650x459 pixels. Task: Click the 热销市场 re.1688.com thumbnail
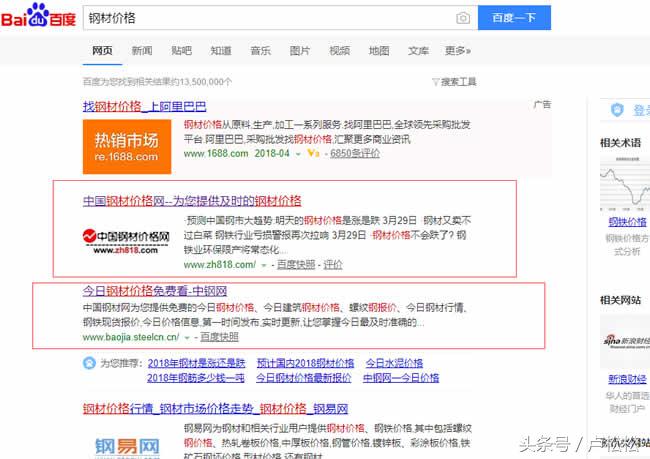[127, 147]
